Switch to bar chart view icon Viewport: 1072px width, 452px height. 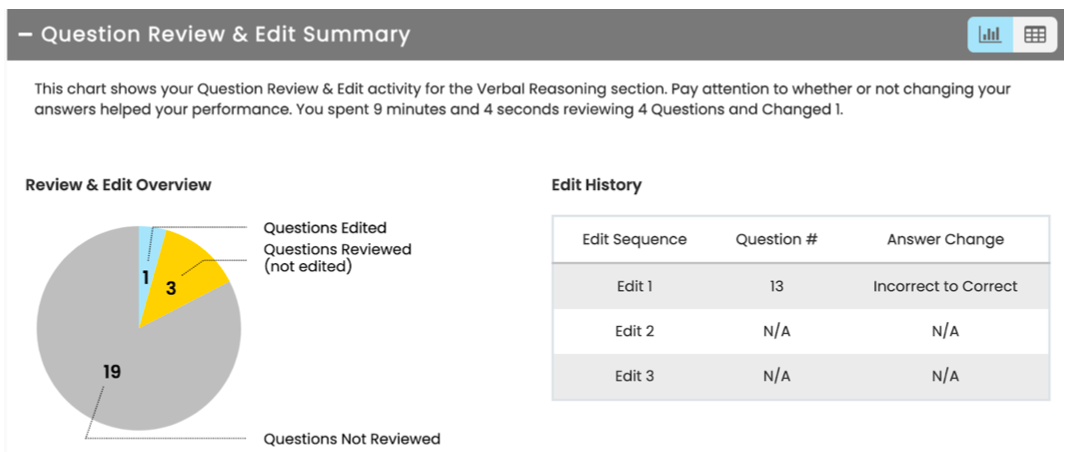pyautogui.click(x=990, y=34)
